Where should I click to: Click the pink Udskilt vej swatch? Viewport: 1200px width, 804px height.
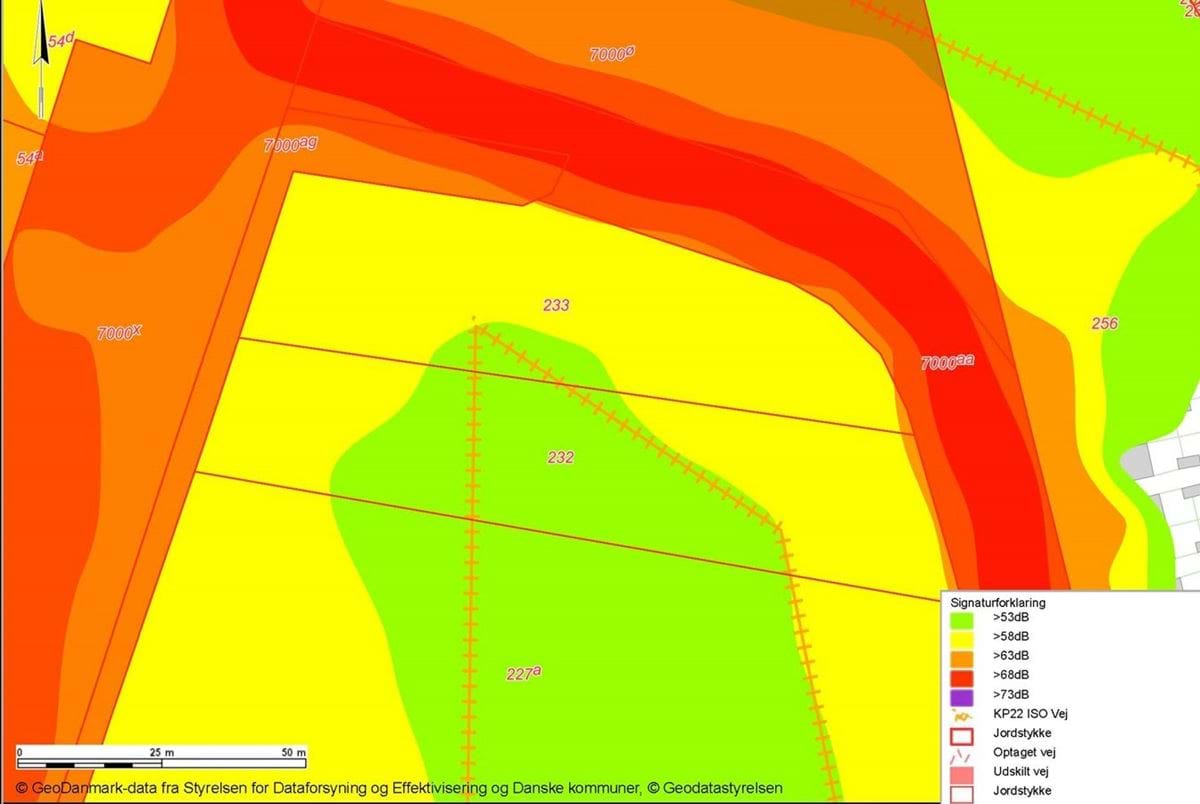(x=962, y=772)
